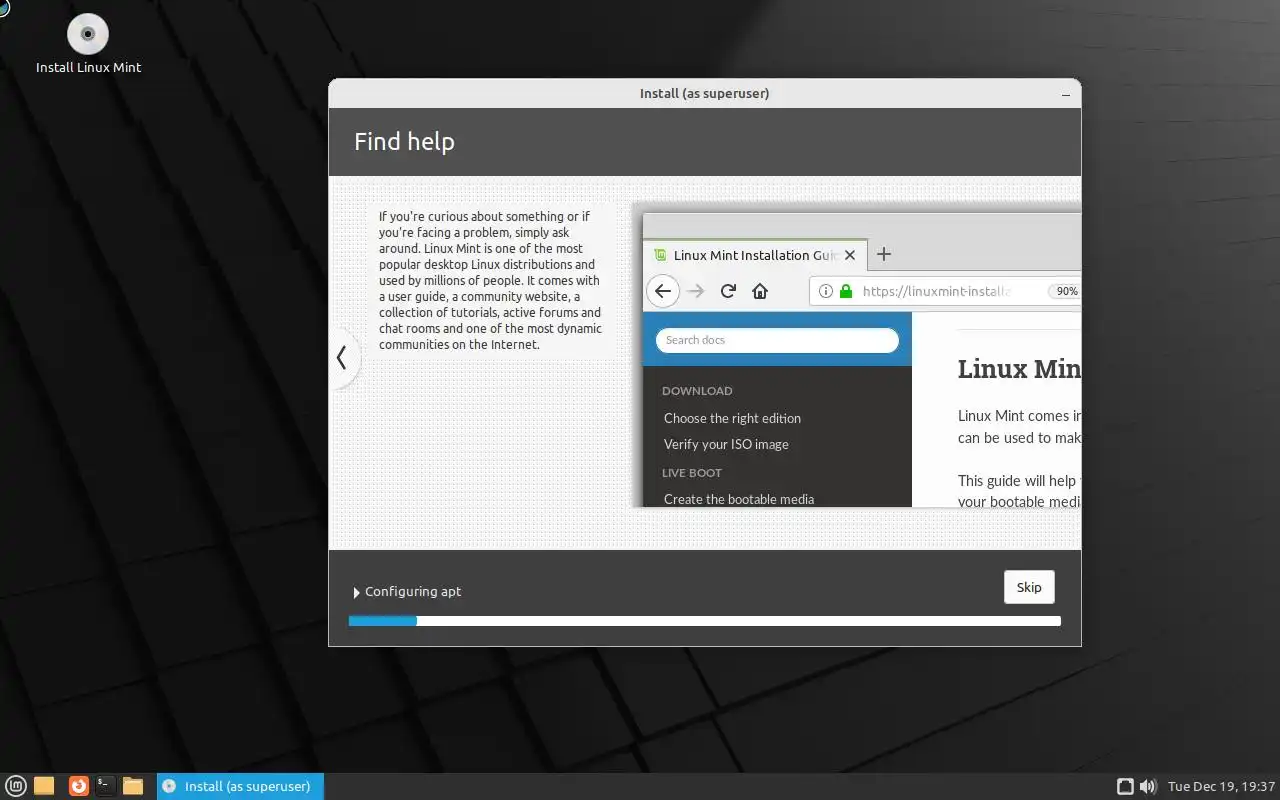This screenshot has width=1280, height=800.
Task: Open the sound volume tray icon
Action: [x=1148, y=786]
